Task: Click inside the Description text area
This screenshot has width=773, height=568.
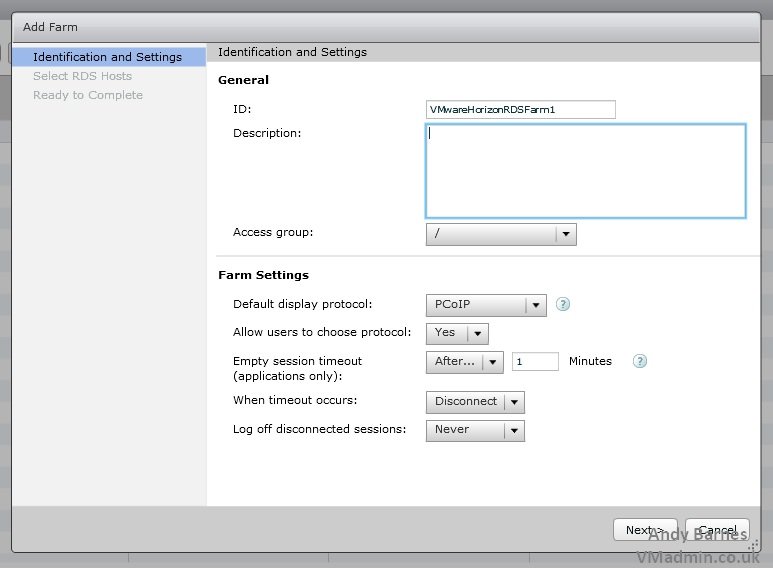Action: click(585, 171)
